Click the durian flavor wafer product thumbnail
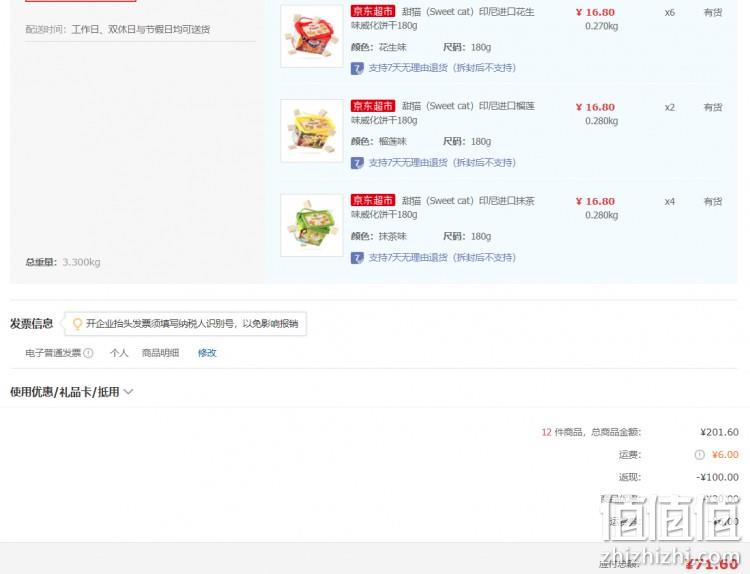 coord(312,131)
